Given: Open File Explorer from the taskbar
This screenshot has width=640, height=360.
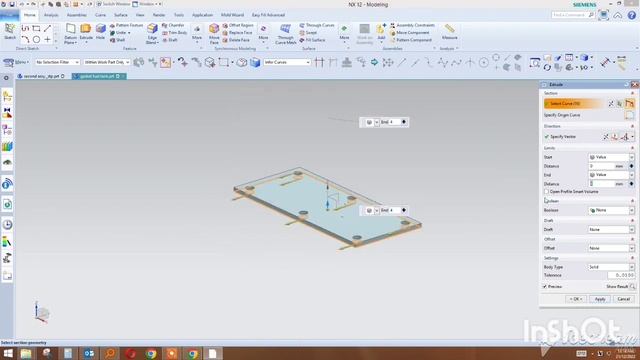Looking at the screenshot, I should (x=26, y=353).
